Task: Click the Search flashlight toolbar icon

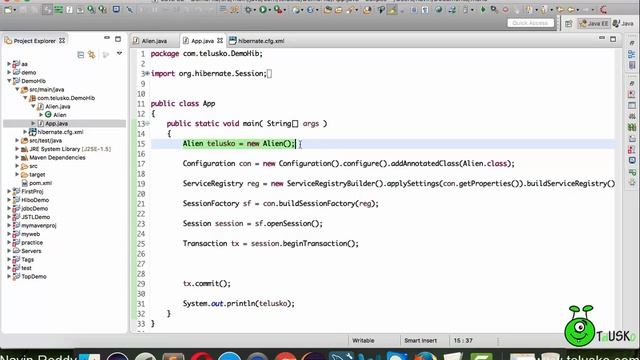Action: click(x=350, y=9)
